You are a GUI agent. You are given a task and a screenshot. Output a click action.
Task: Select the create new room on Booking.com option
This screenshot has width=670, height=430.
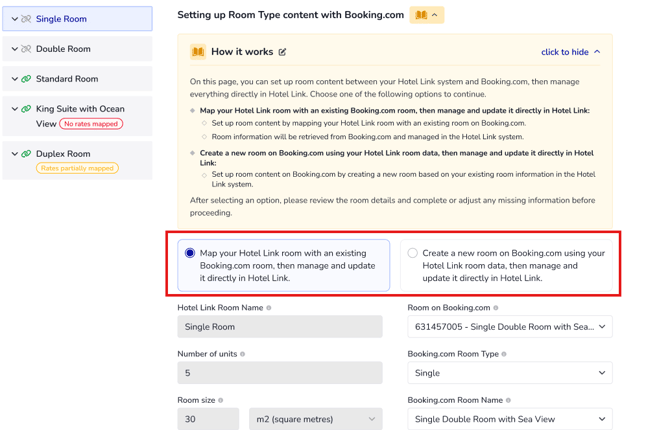412,254
